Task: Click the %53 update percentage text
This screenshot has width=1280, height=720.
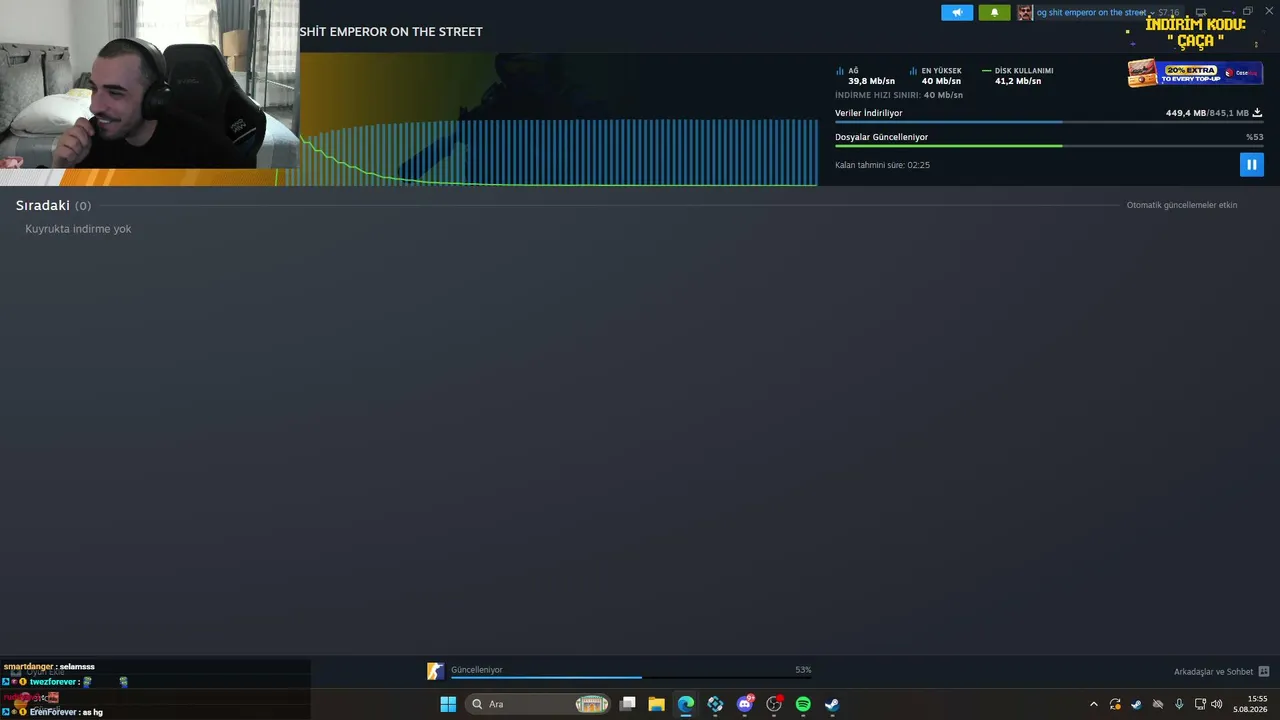Action: [x=1254, y=137]
